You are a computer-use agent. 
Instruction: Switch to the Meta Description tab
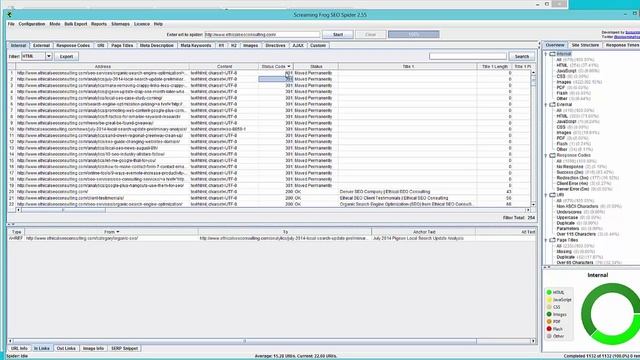157,45
